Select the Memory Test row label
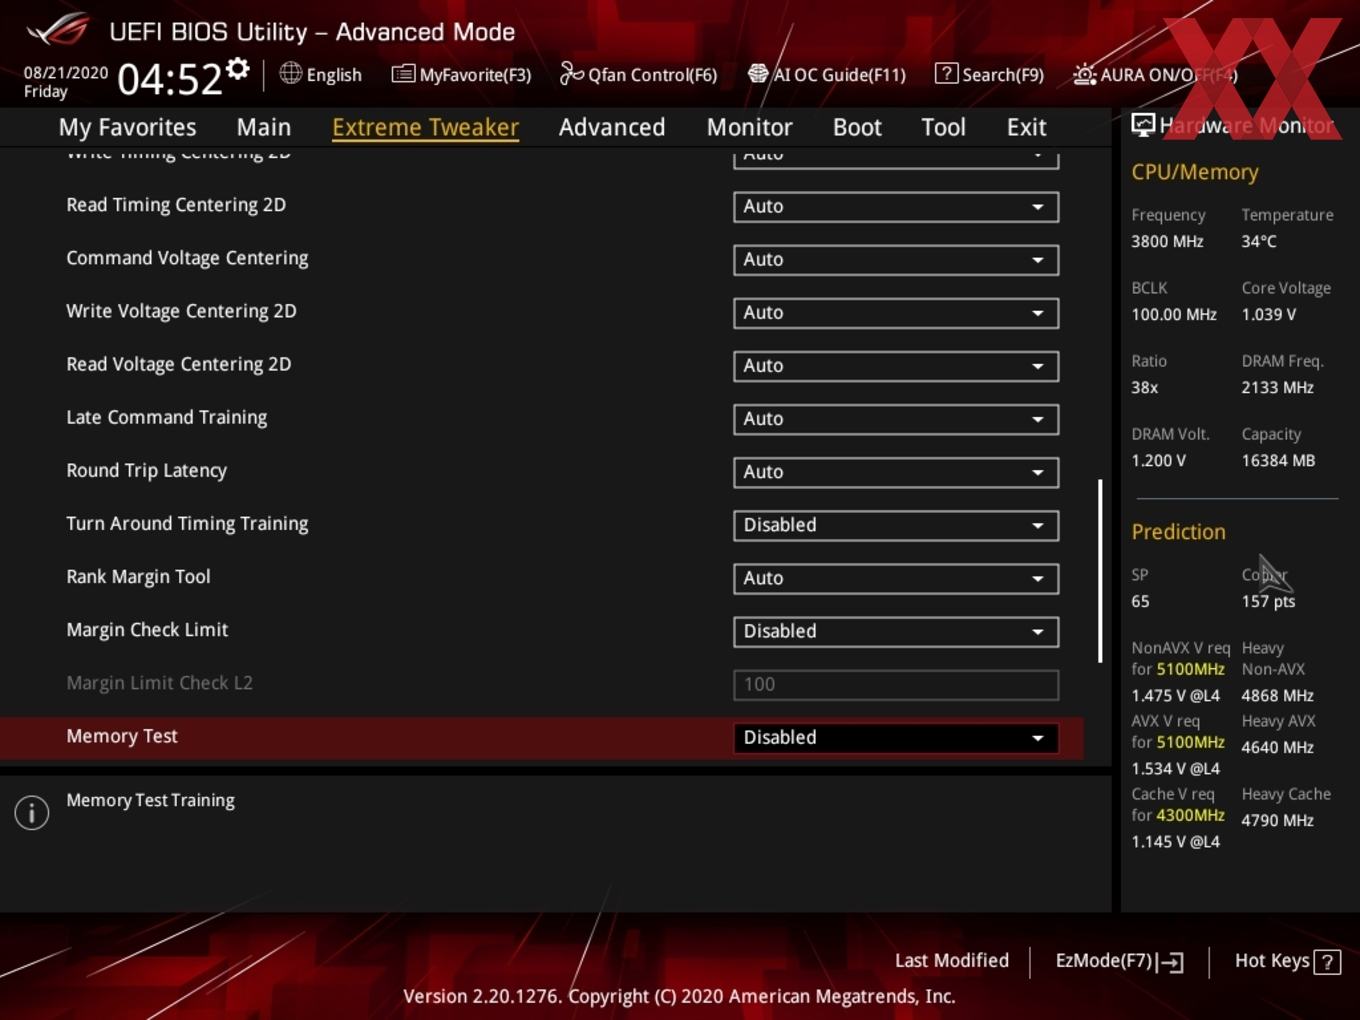 tap(122, 736)
